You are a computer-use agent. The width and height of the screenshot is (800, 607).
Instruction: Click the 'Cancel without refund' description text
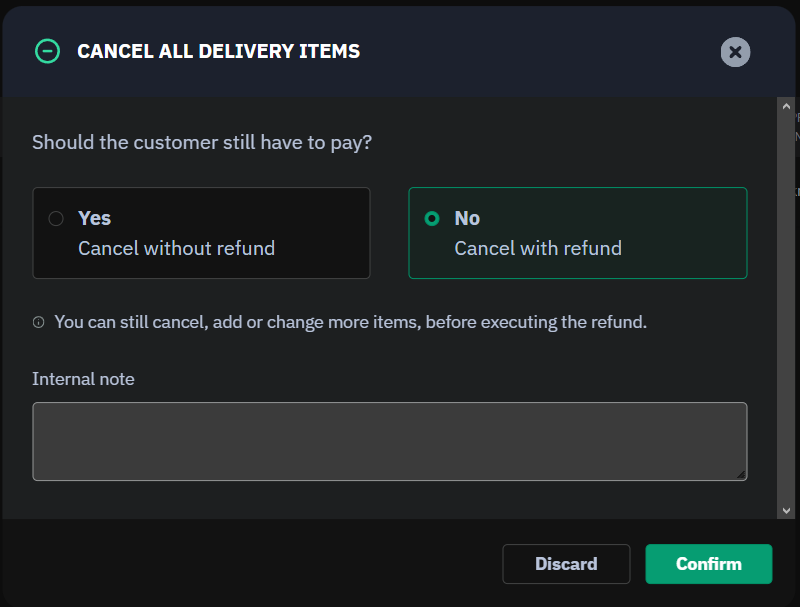tap(176, 248)
